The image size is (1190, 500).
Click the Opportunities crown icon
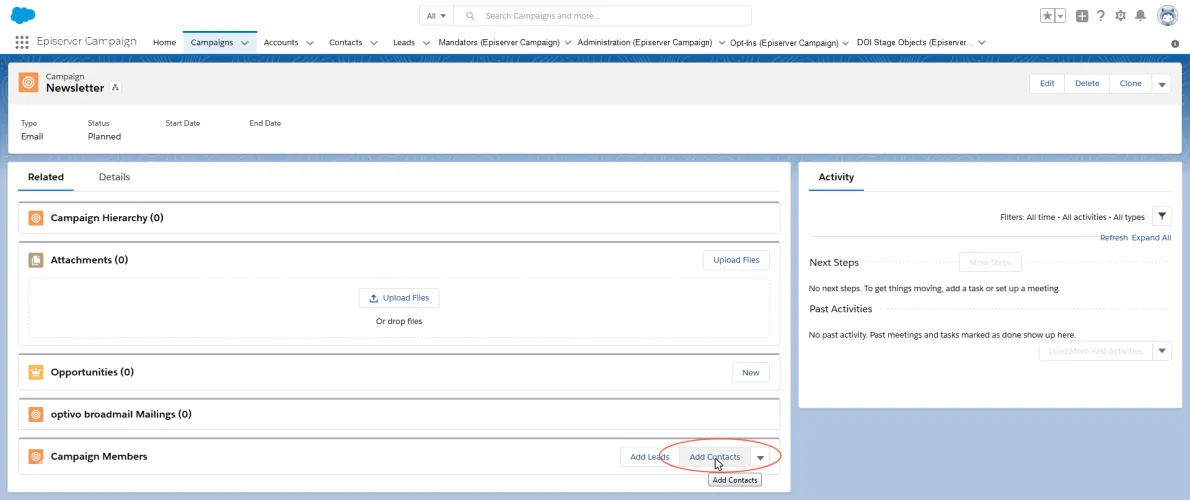[x=35, y=373]
